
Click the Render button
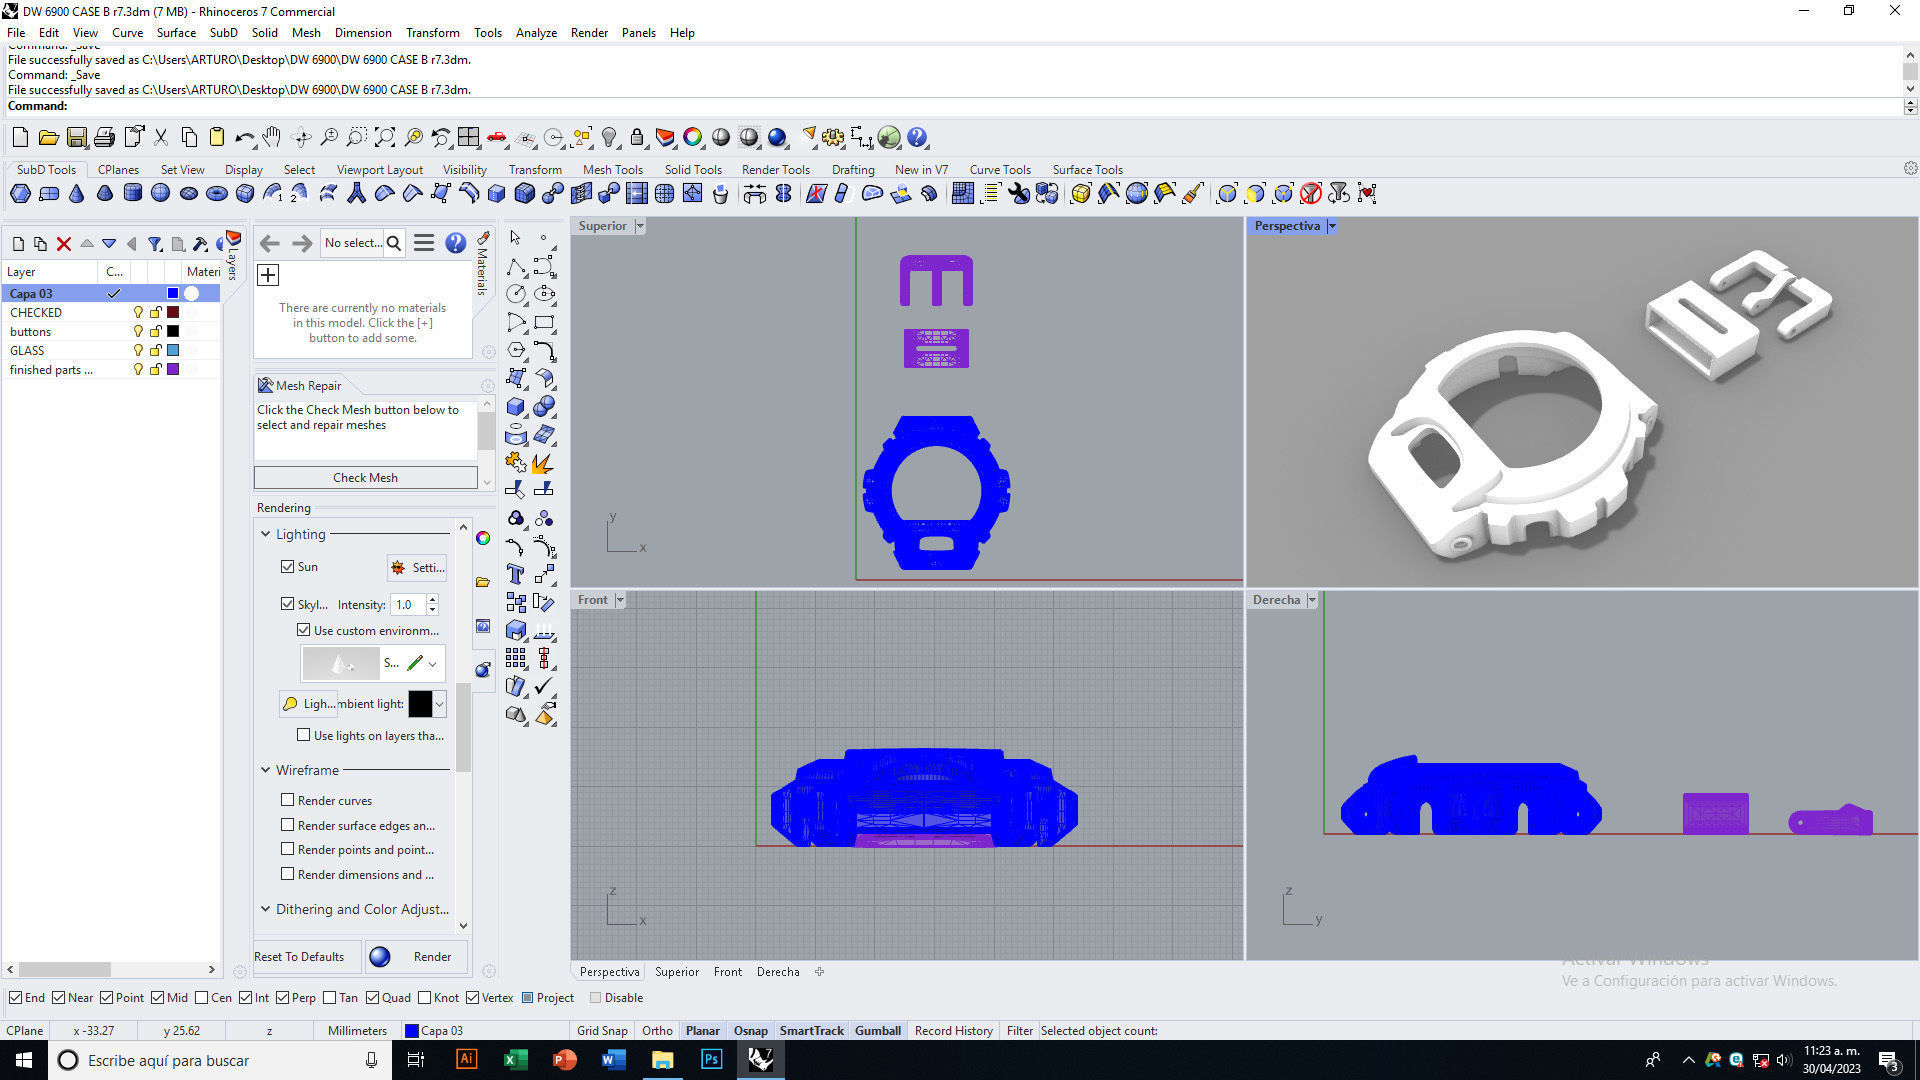pyautogui.click(x=416, y=957)
